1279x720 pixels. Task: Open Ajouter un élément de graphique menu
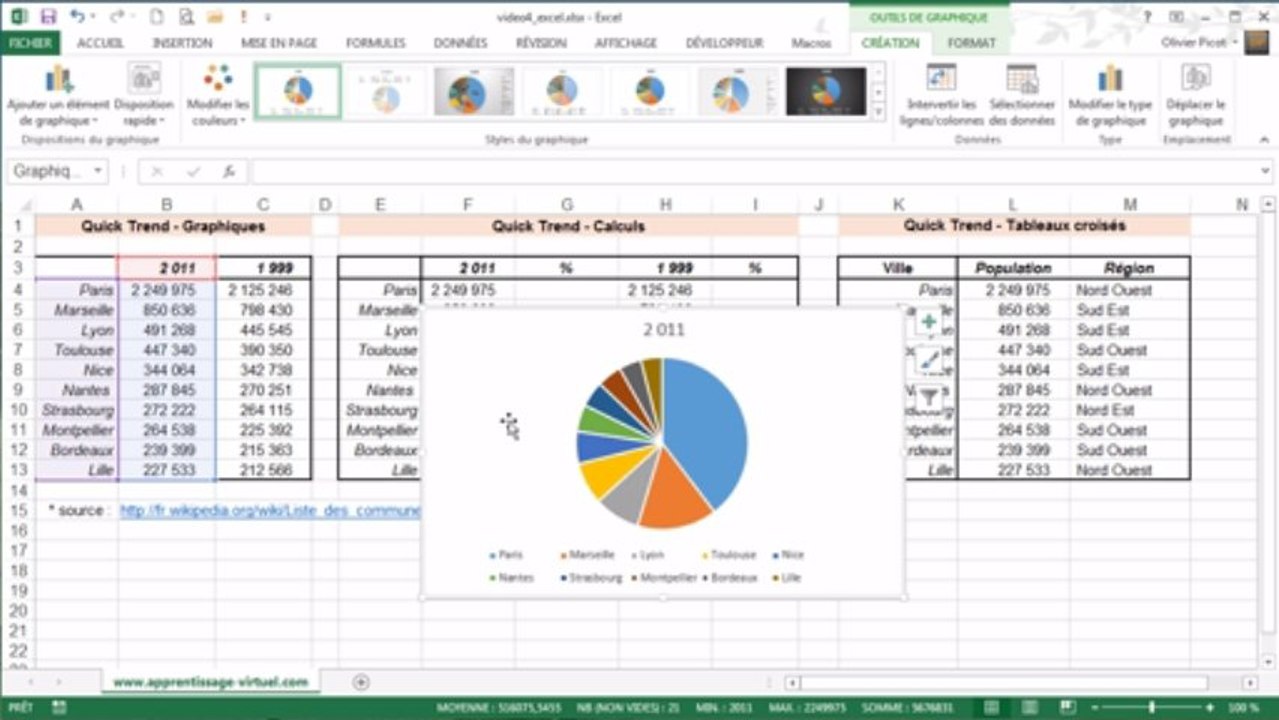click(x=58, y=96)
